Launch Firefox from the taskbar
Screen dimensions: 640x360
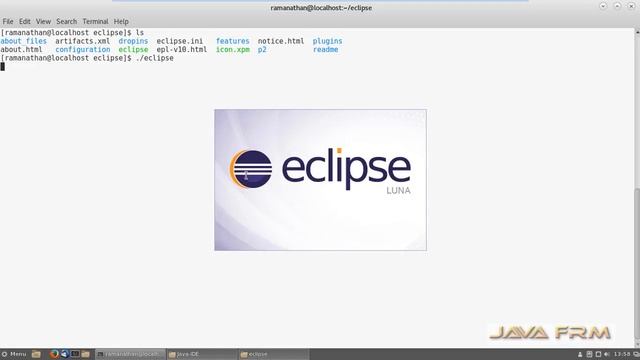point(54,354)
